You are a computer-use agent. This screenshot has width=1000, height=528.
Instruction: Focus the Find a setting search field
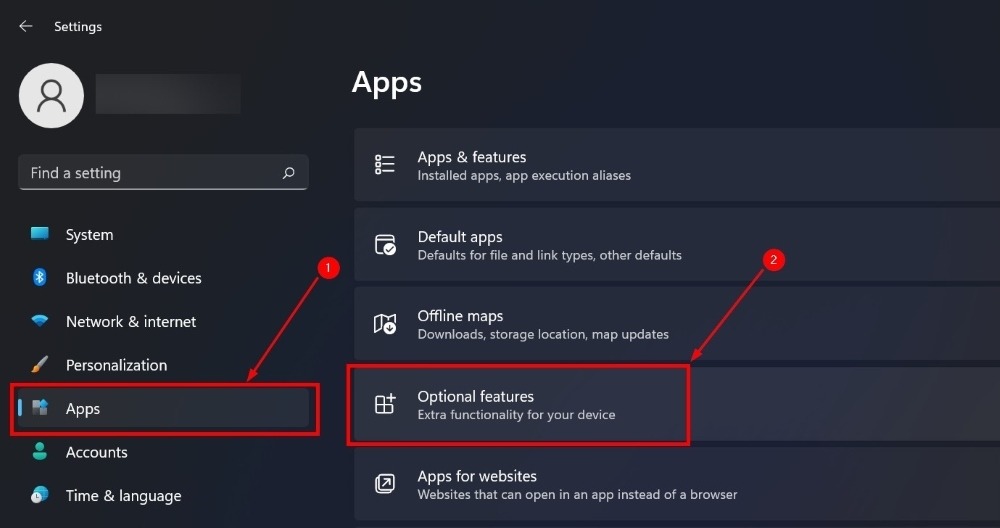tap(163, 173)
